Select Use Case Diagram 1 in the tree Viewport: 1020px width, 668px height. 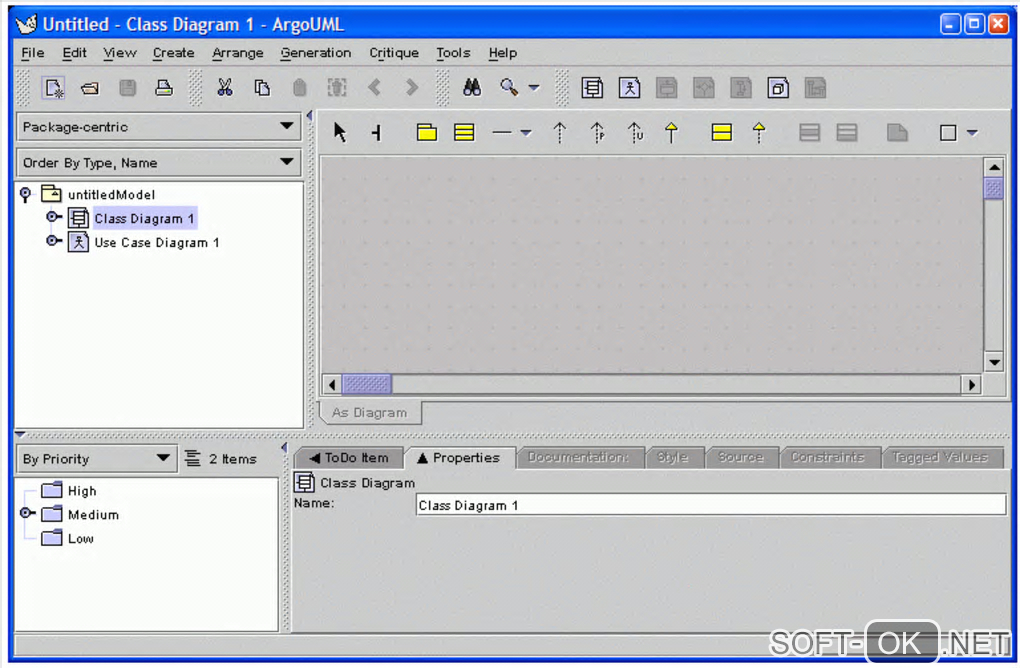pos(157,243)
